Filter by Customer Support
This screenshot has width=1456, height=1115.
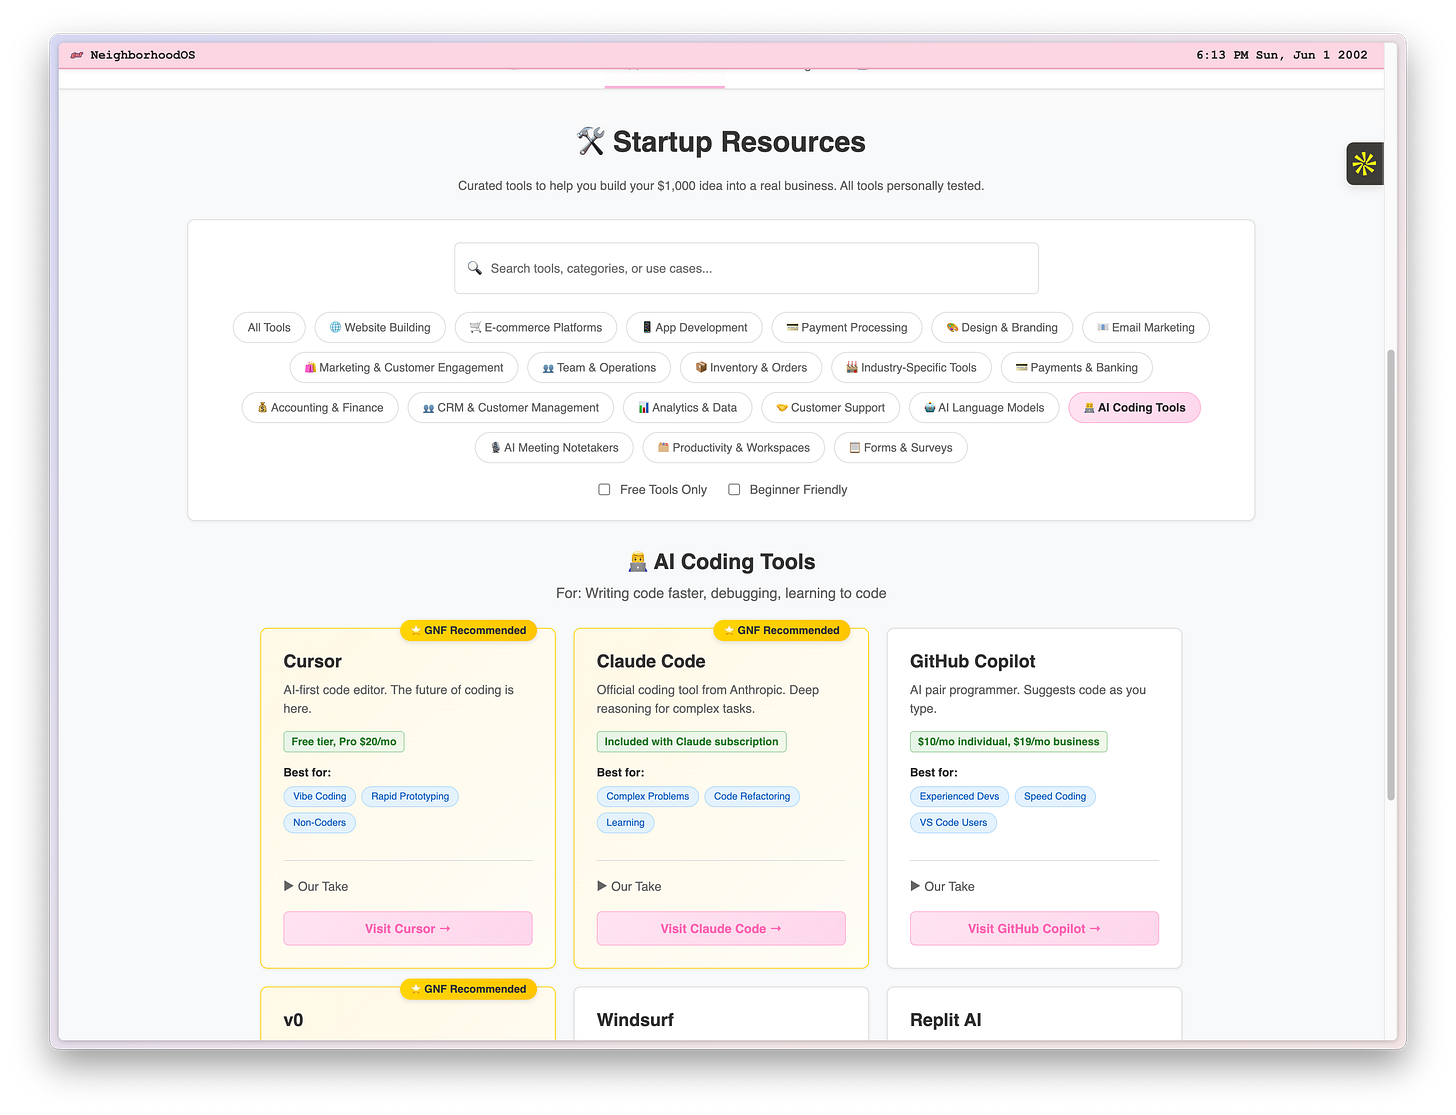[x=831, y=407]
